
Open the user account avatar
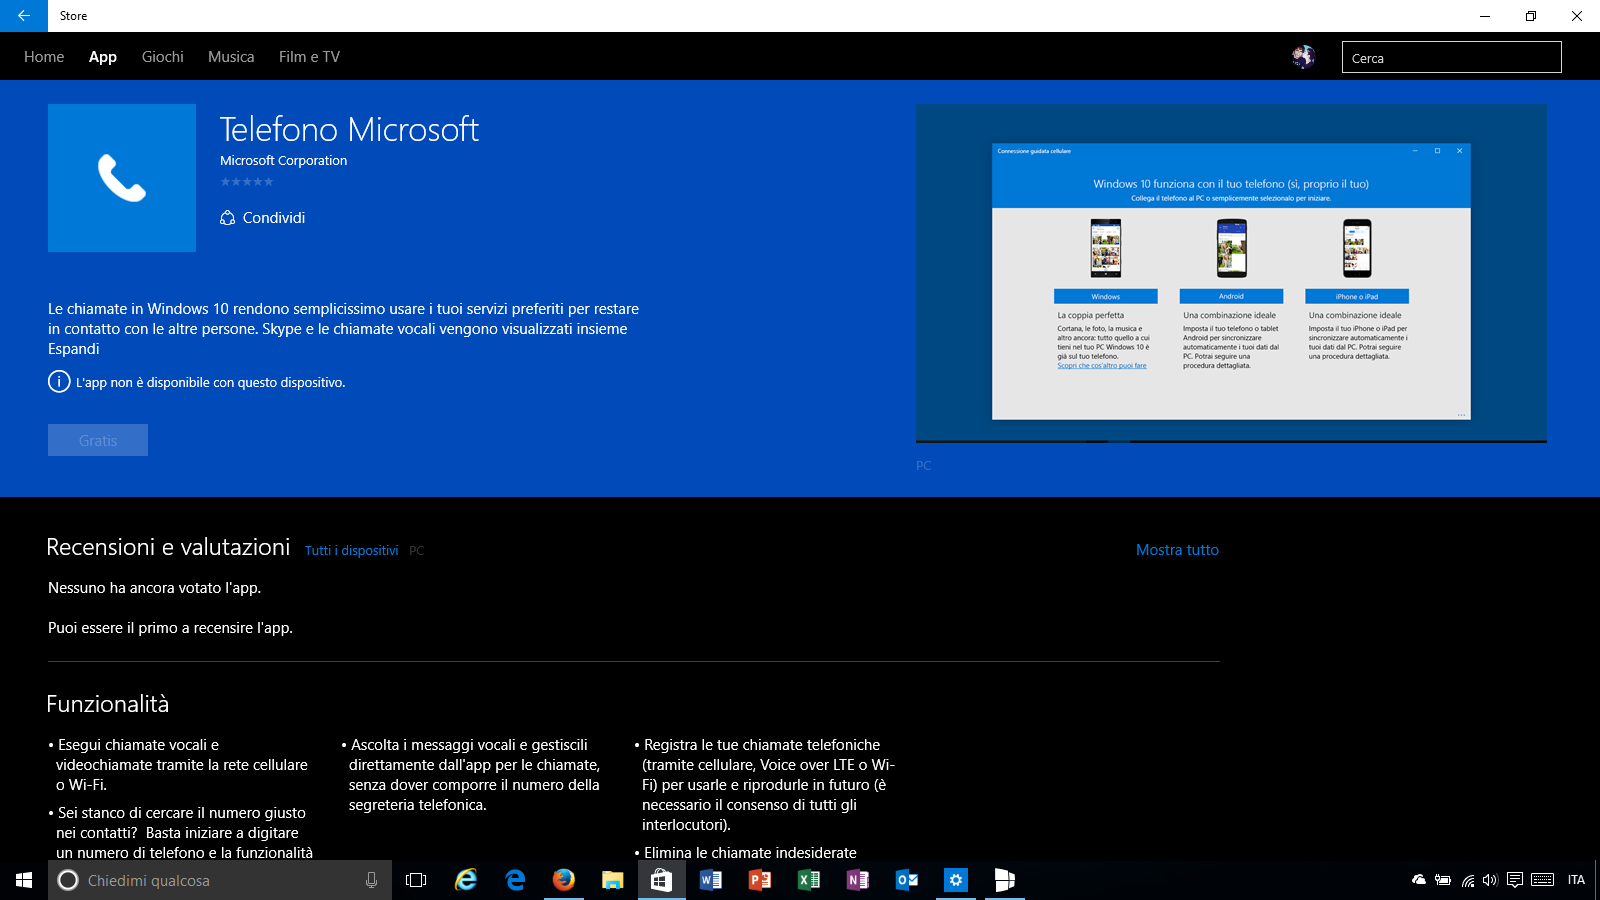click(x=1303, y=57)
